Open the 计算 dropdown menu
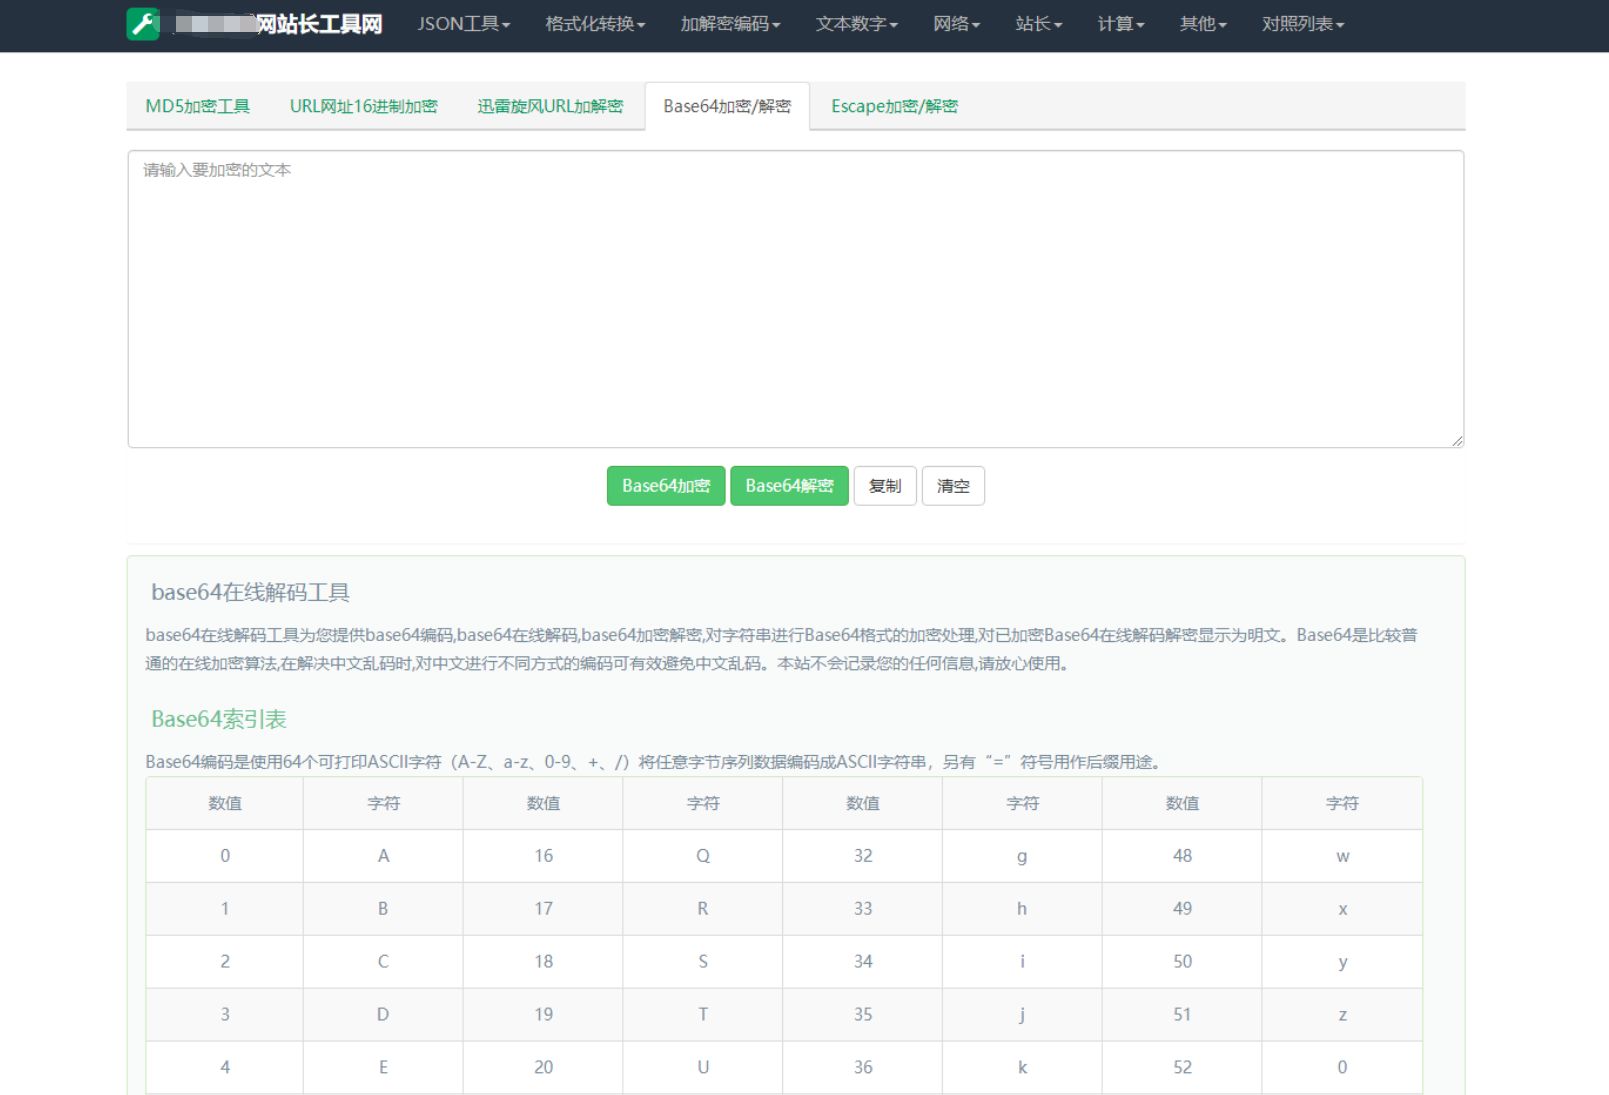Image resolution: width=1609 pixels, height=1095 pixels. [x=1120, y=24]
